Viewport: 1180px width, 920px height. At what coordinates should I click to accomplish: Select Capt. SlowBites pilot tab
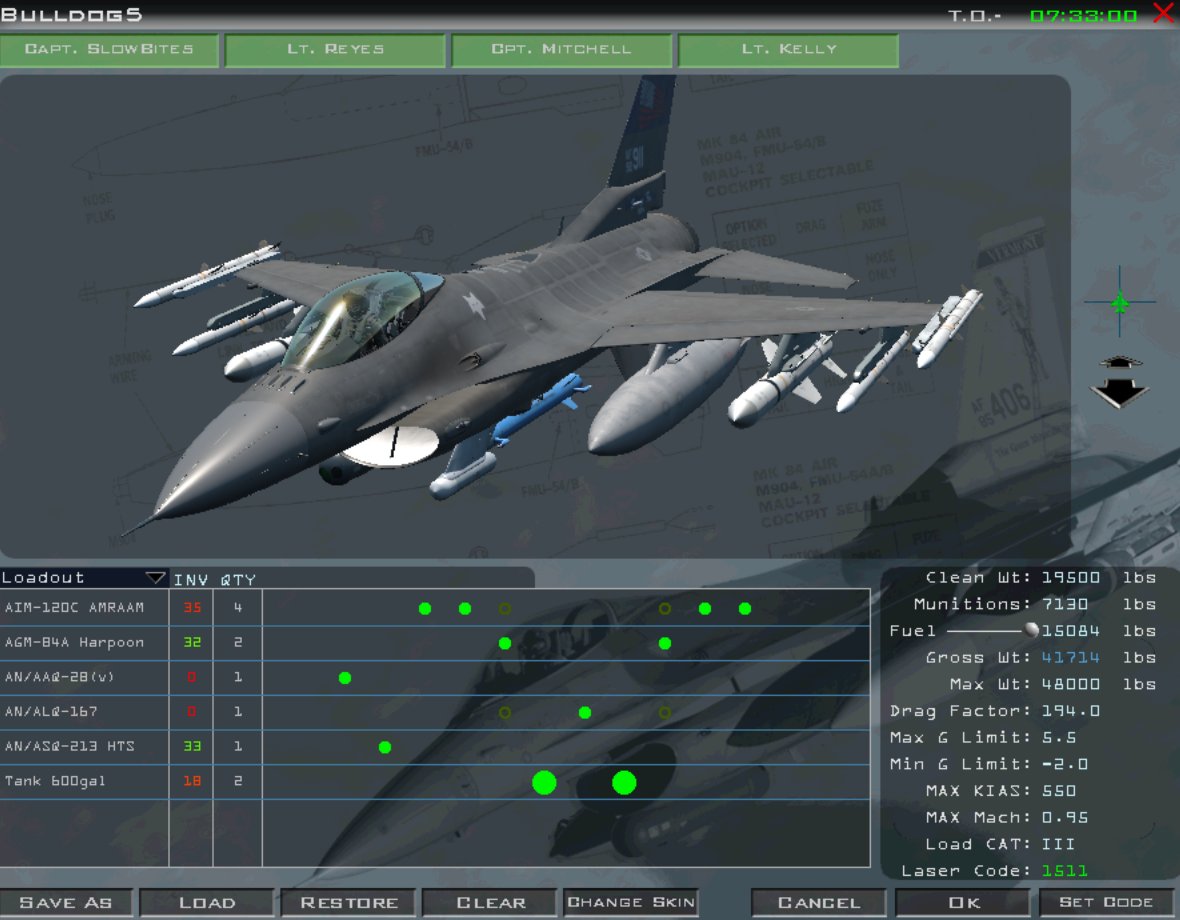click(x=109, y=50)
